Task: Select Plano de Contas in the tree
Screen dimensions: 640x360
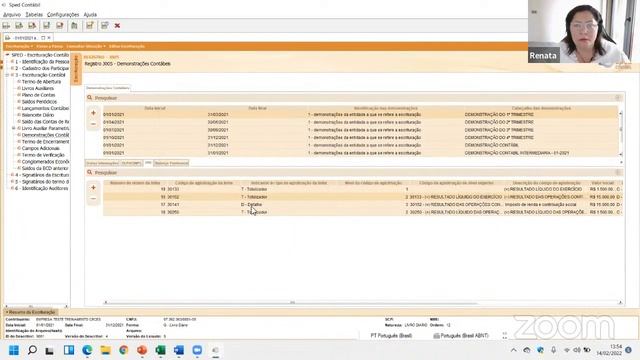Action: [x=38, y=95]
